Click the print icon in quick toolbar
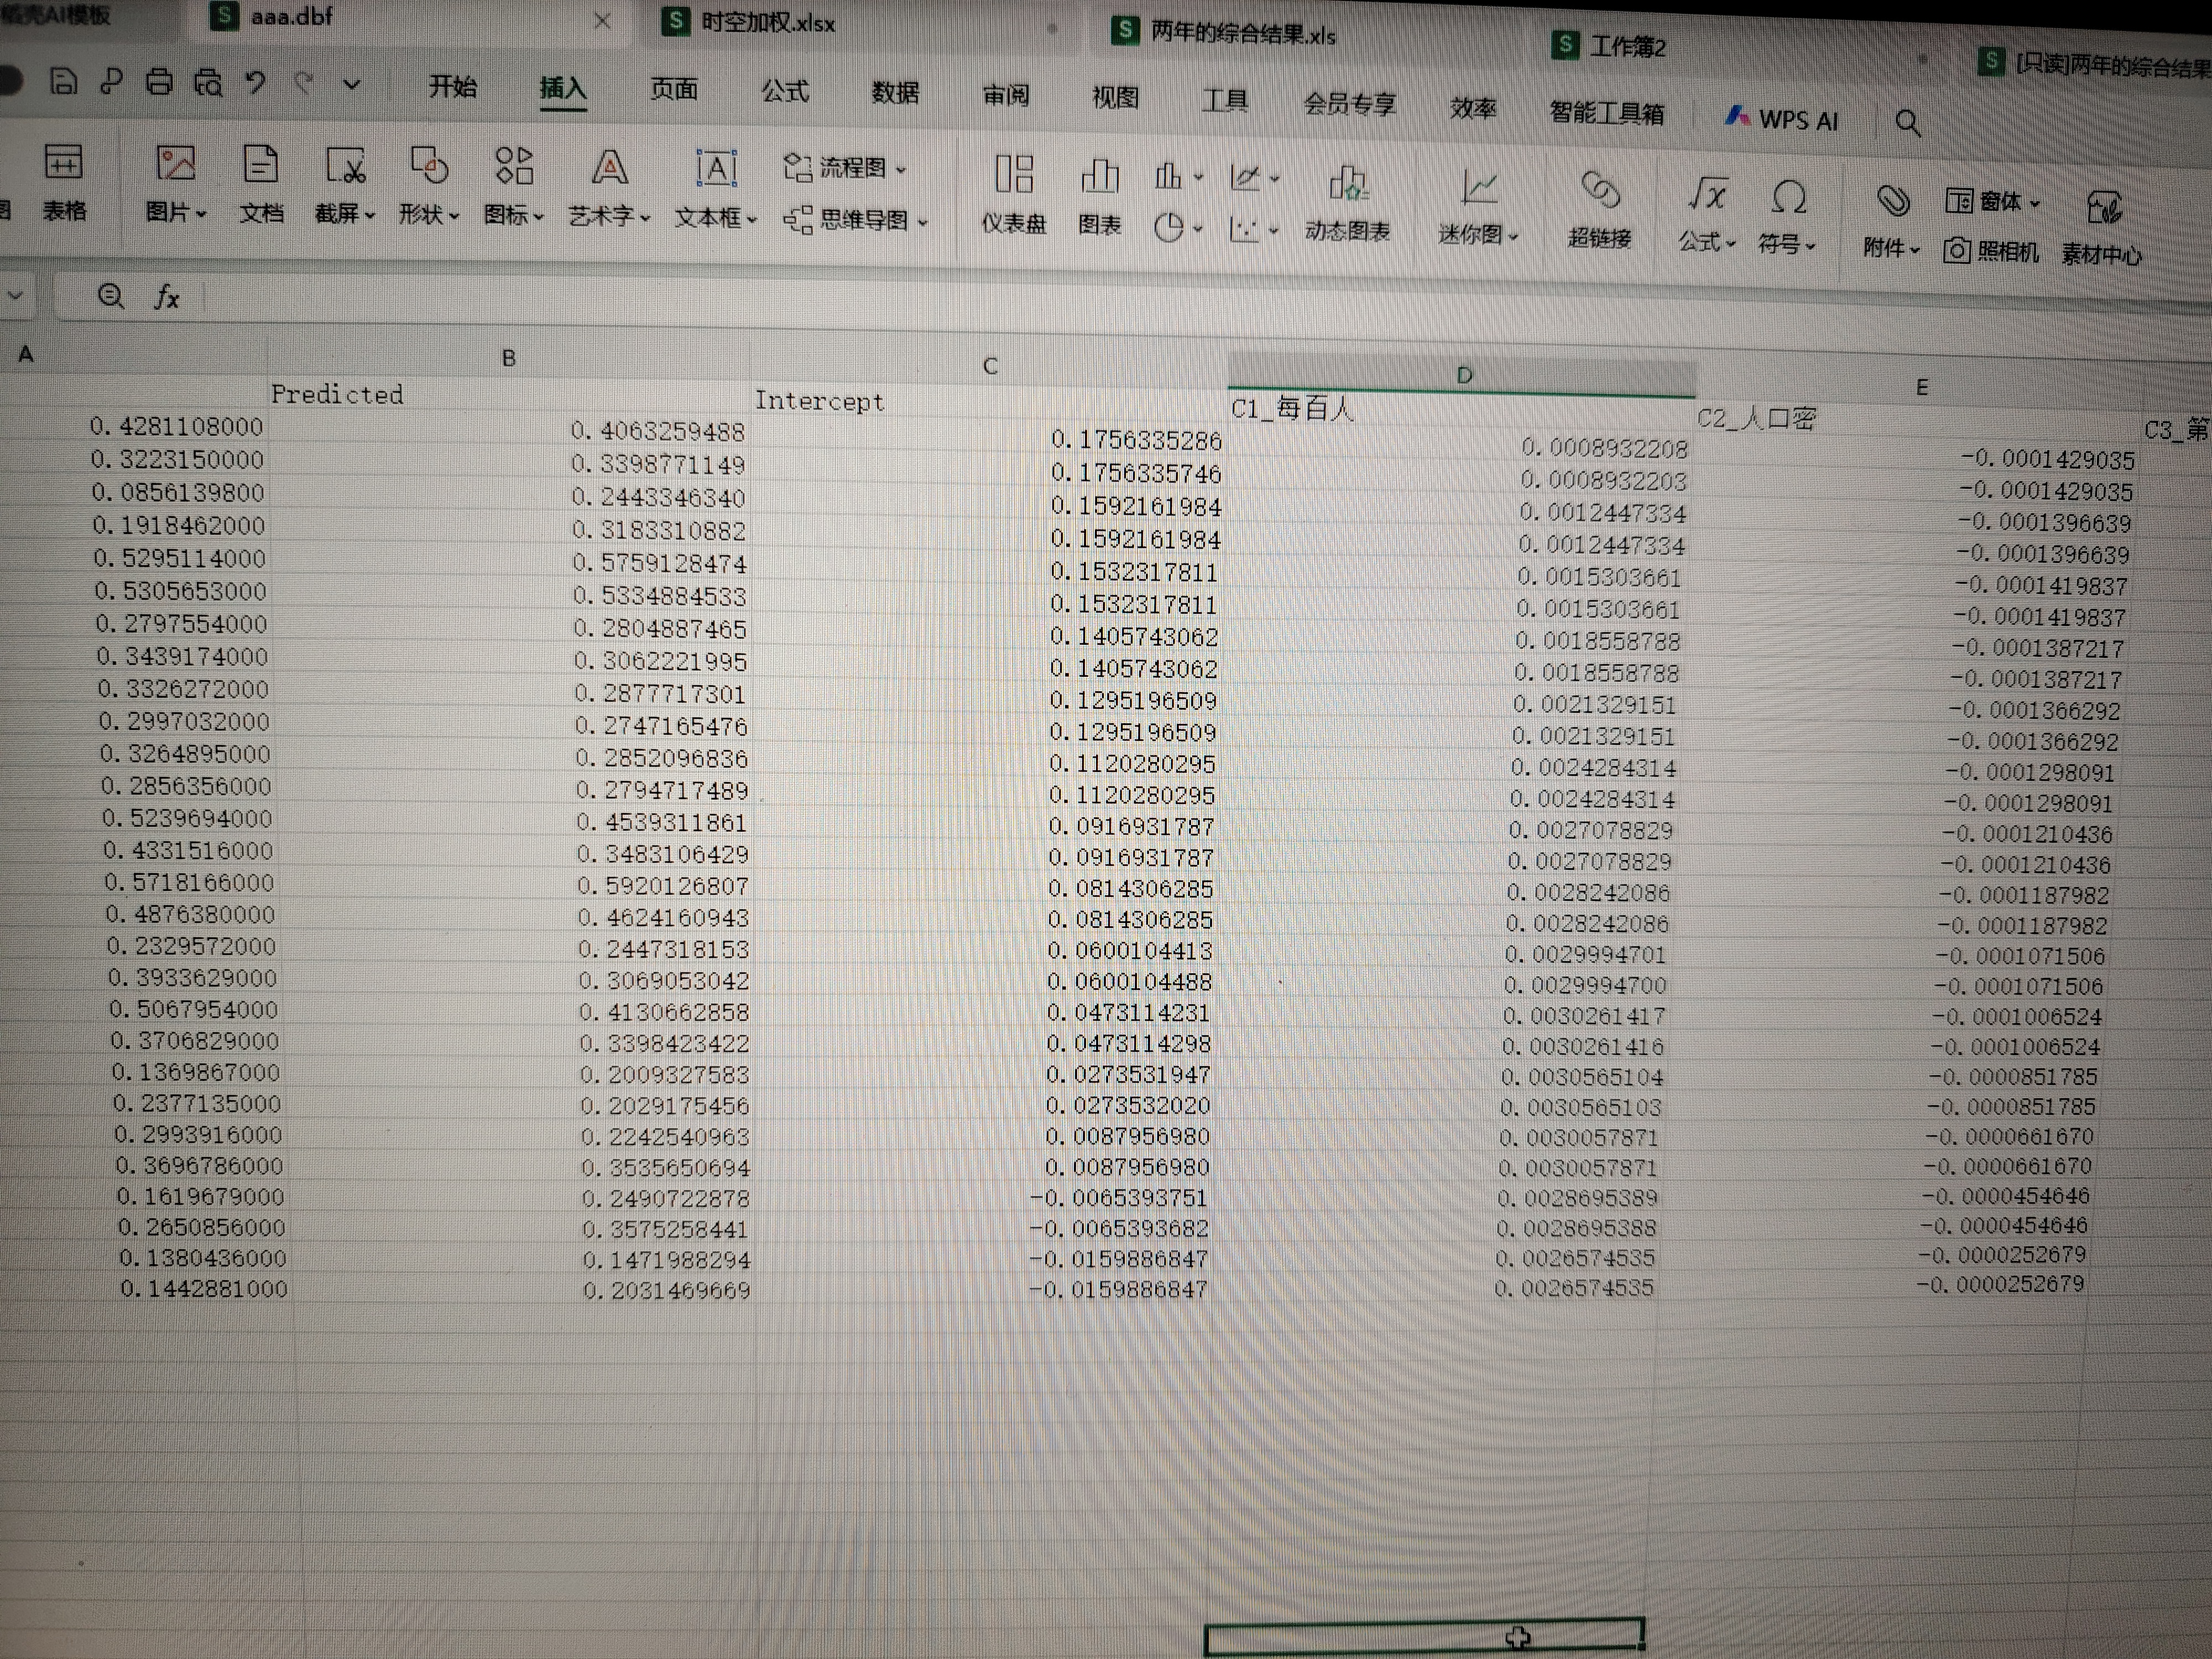The width and height of the screenshot is (2212, 1659). click(159, 82)
